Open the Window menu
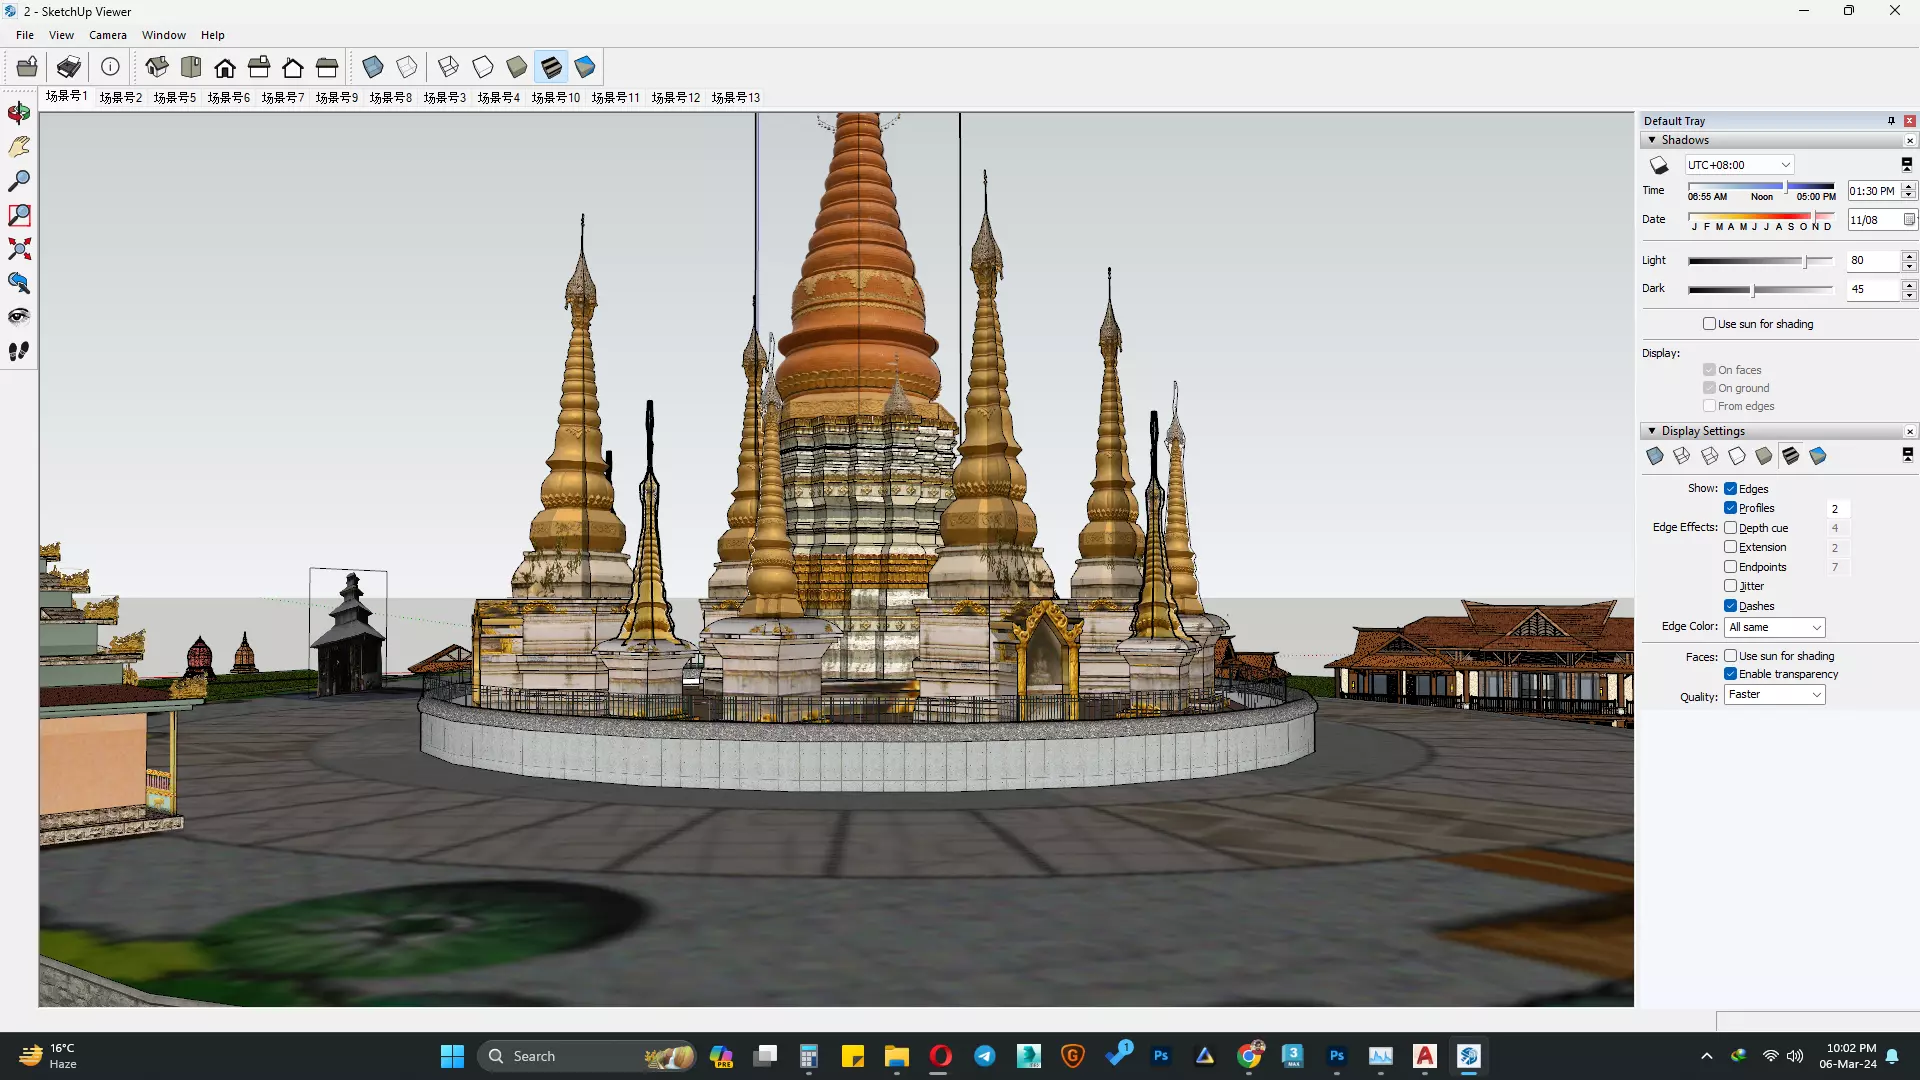Viewport: 1920px width, 1080px height. click(x=163, y=35)
